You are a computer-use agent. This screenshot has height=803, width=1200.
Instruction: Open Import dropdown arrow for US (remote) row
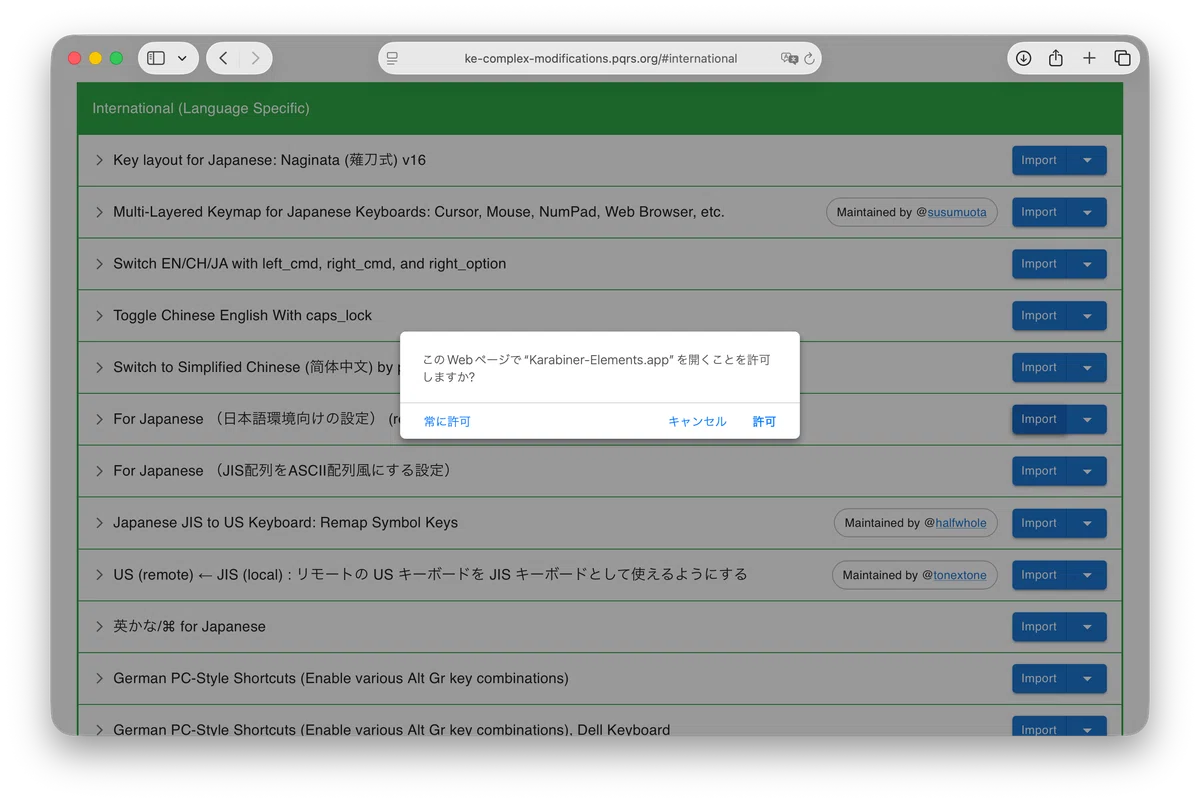(1087, 575)
